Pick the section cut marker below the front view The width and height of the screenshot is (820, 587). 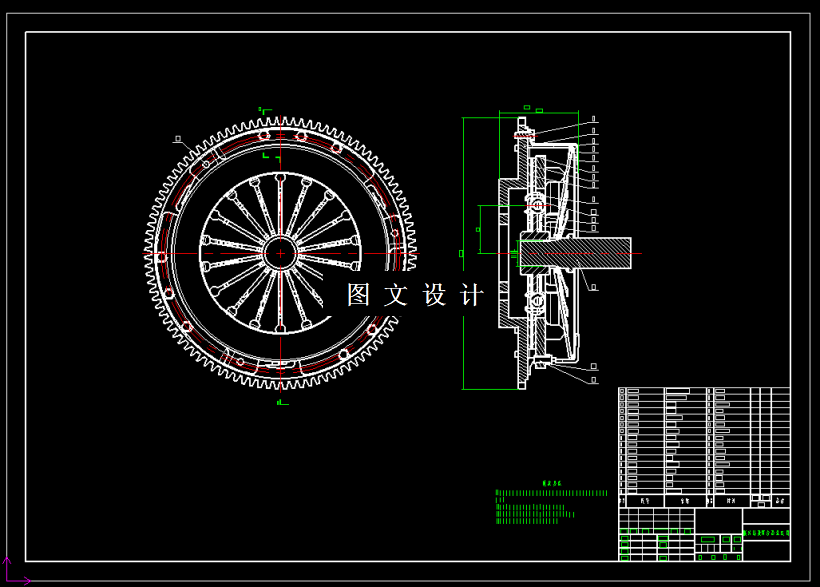click(x=282, y=402)
